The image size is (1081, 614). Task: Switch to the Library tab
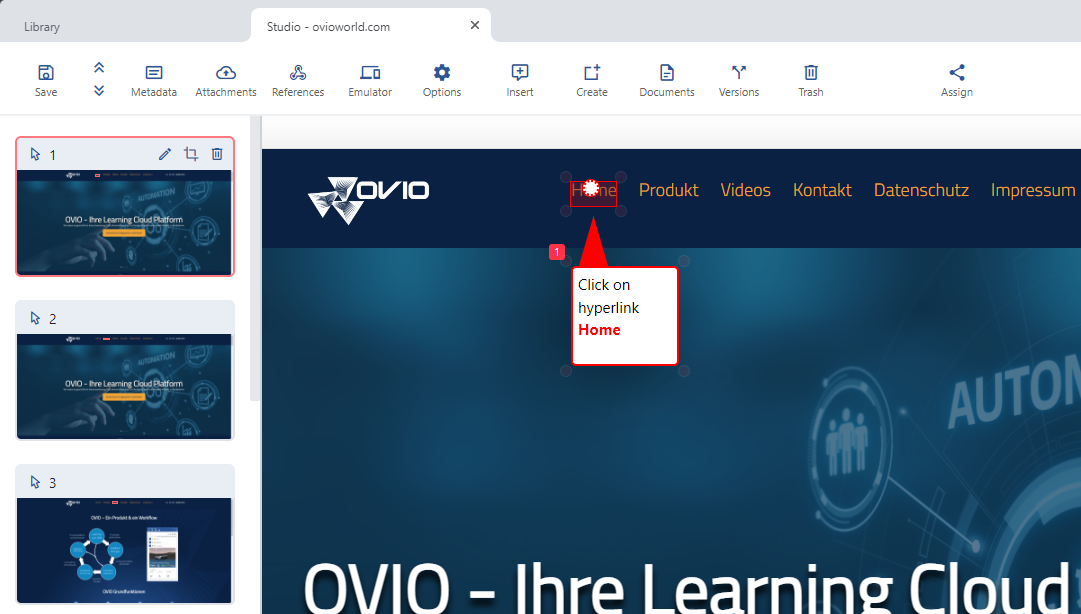coord(42,27)
